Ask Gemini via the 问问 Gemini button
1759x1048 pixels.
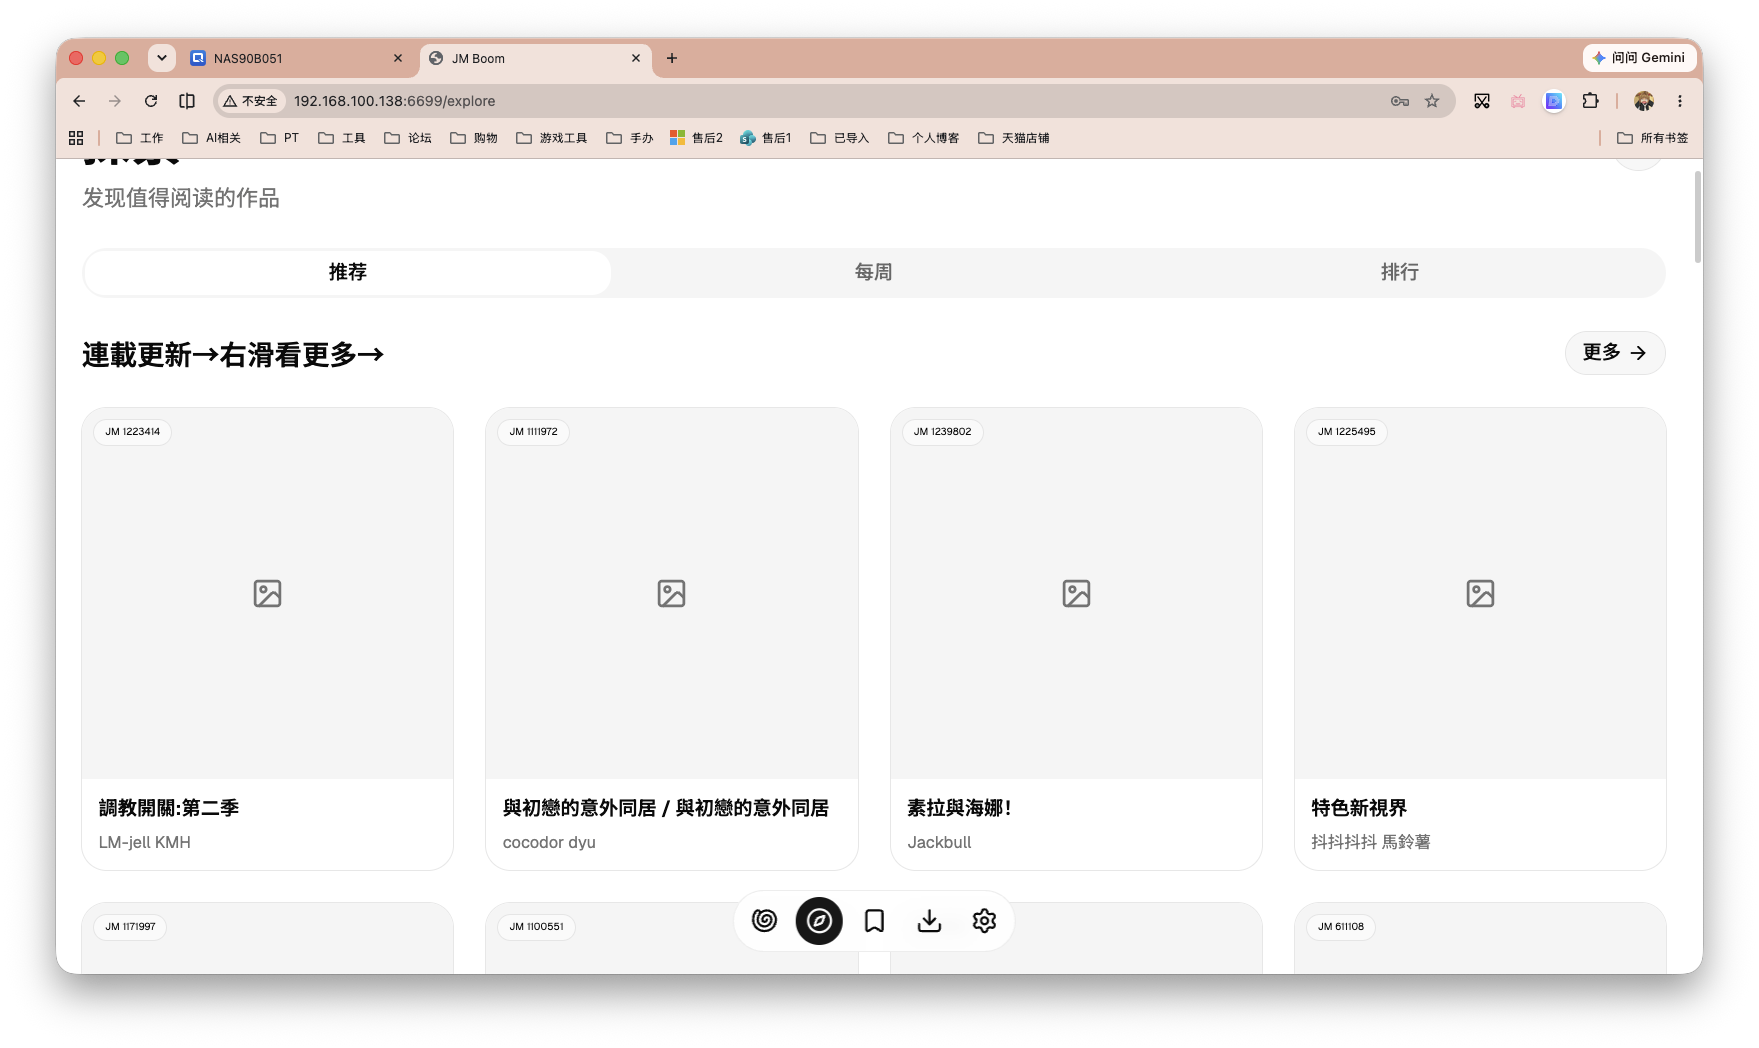click(x=1639, y=58)
